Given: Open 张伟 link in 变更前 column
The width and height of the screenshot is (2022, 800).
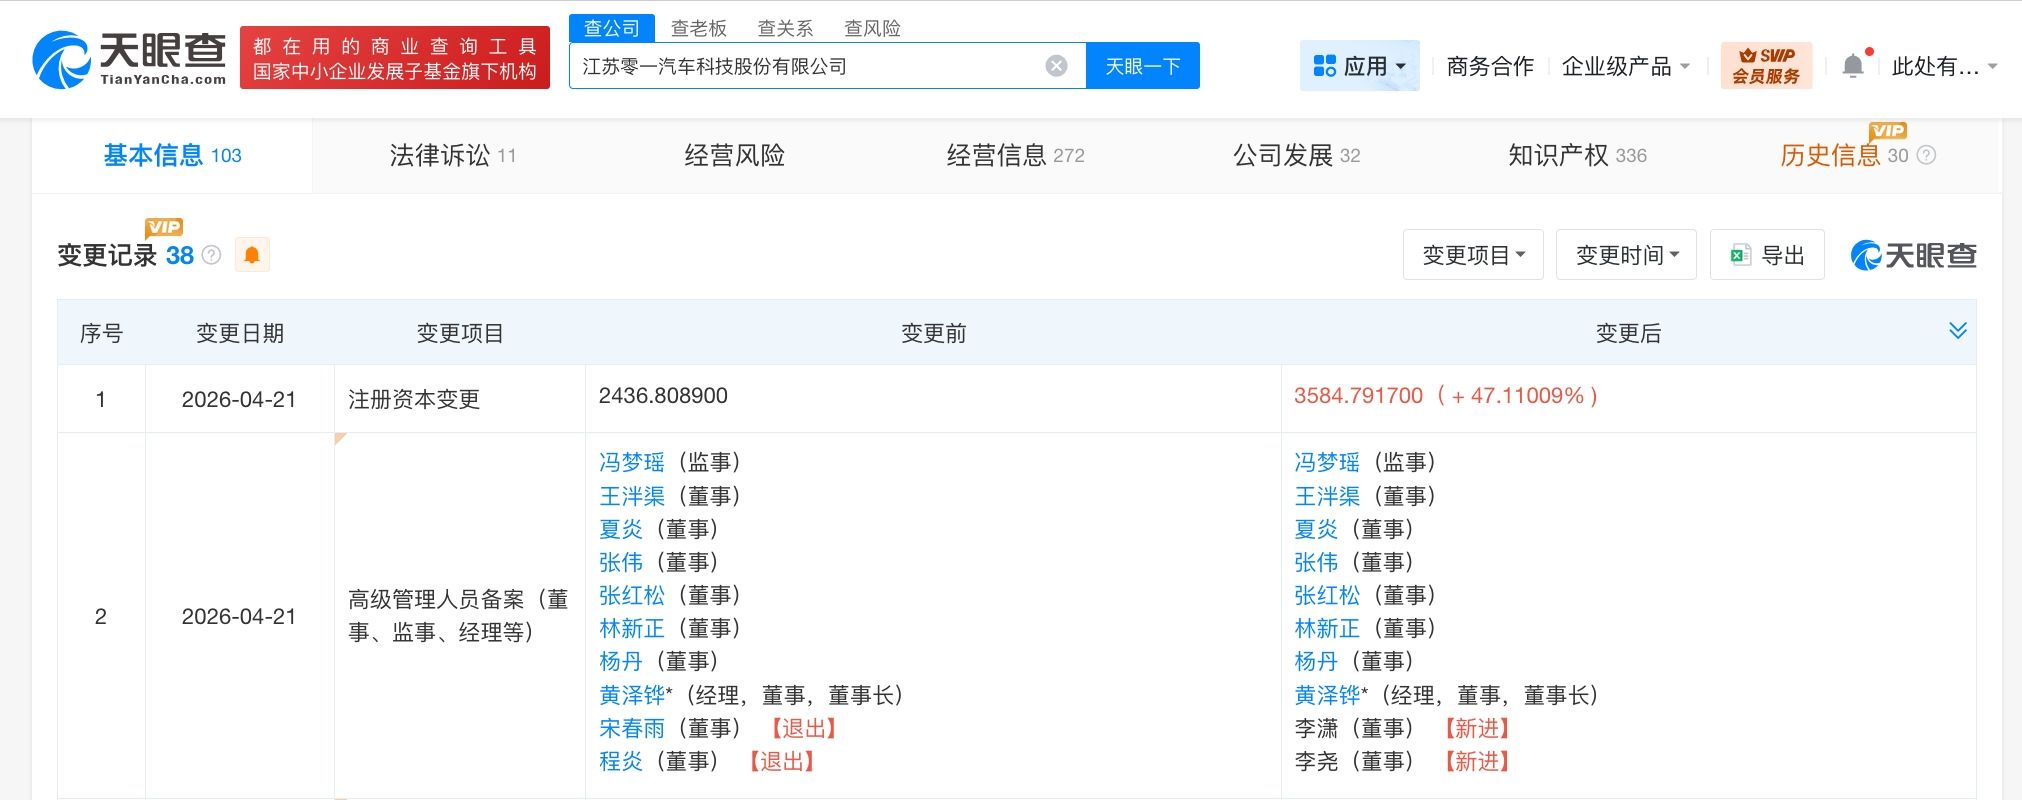Looking at the screenshot, I should pos(620,562).
